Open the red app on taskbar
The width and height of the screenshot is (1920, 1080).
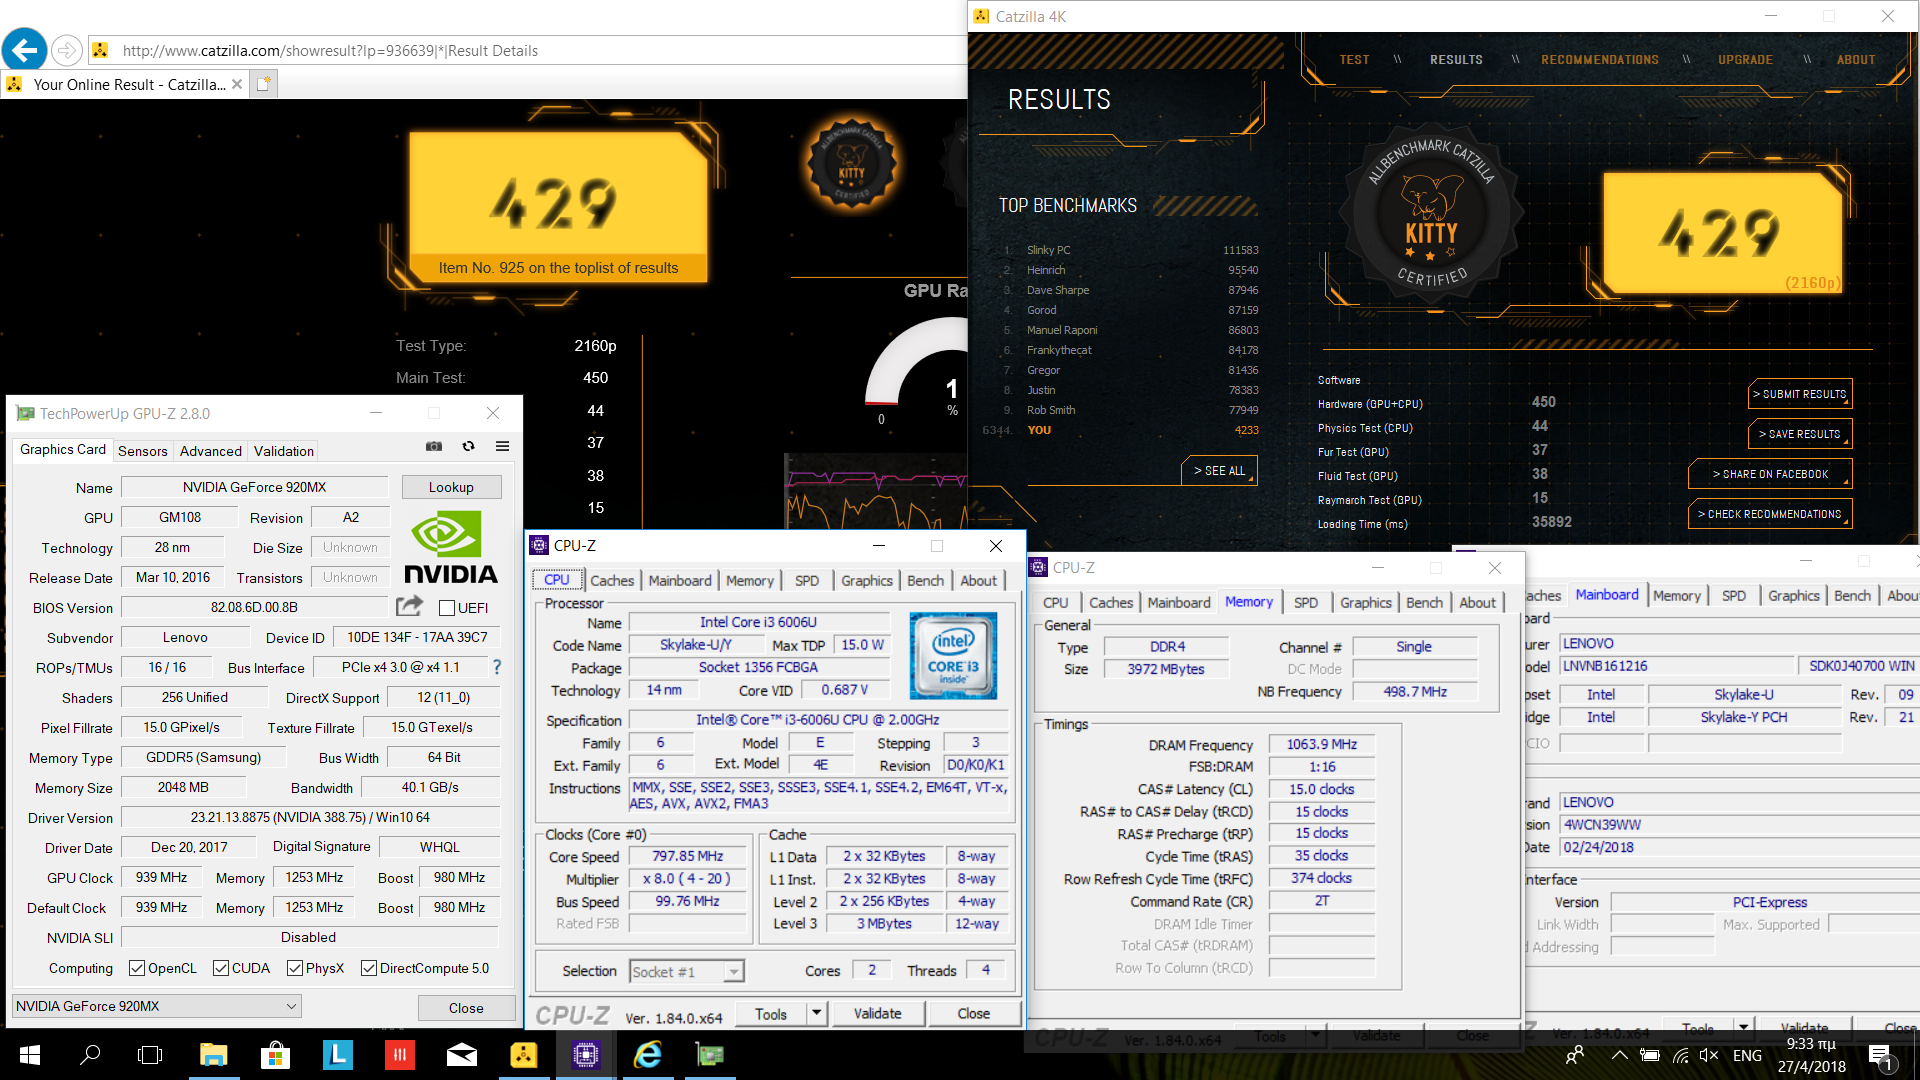click(x=399, y=1055)
